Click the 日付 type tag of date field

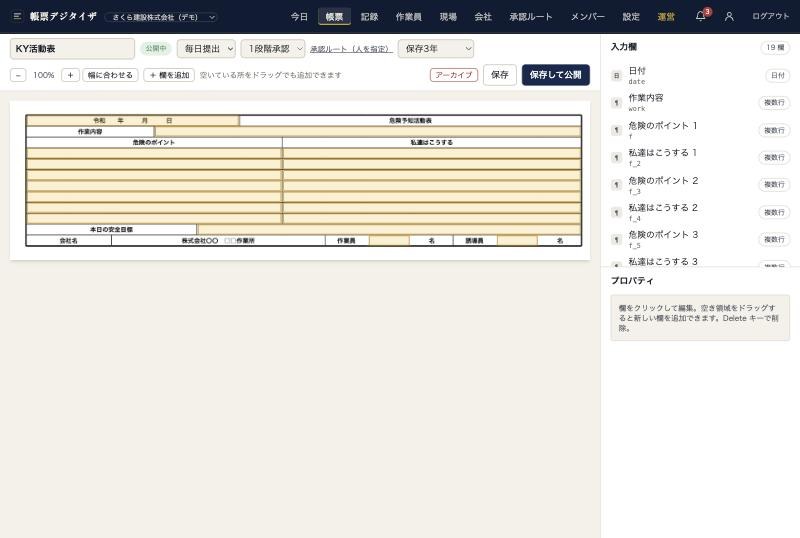(778, 76)
